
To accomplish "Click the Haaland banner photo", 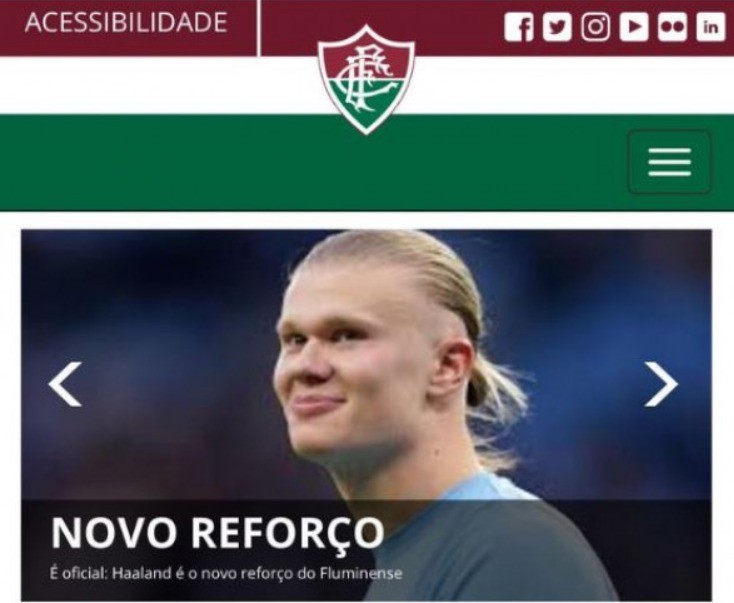I will tap(367, 365).
